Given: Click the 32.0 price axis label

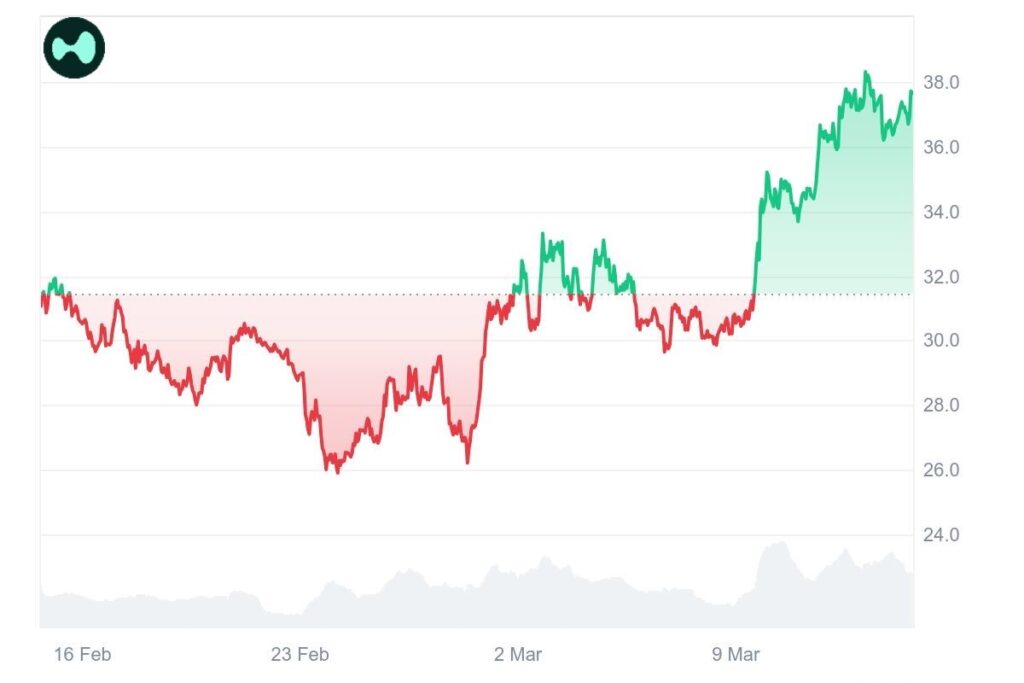Looking at the screenshot, I should coord(940,277).
